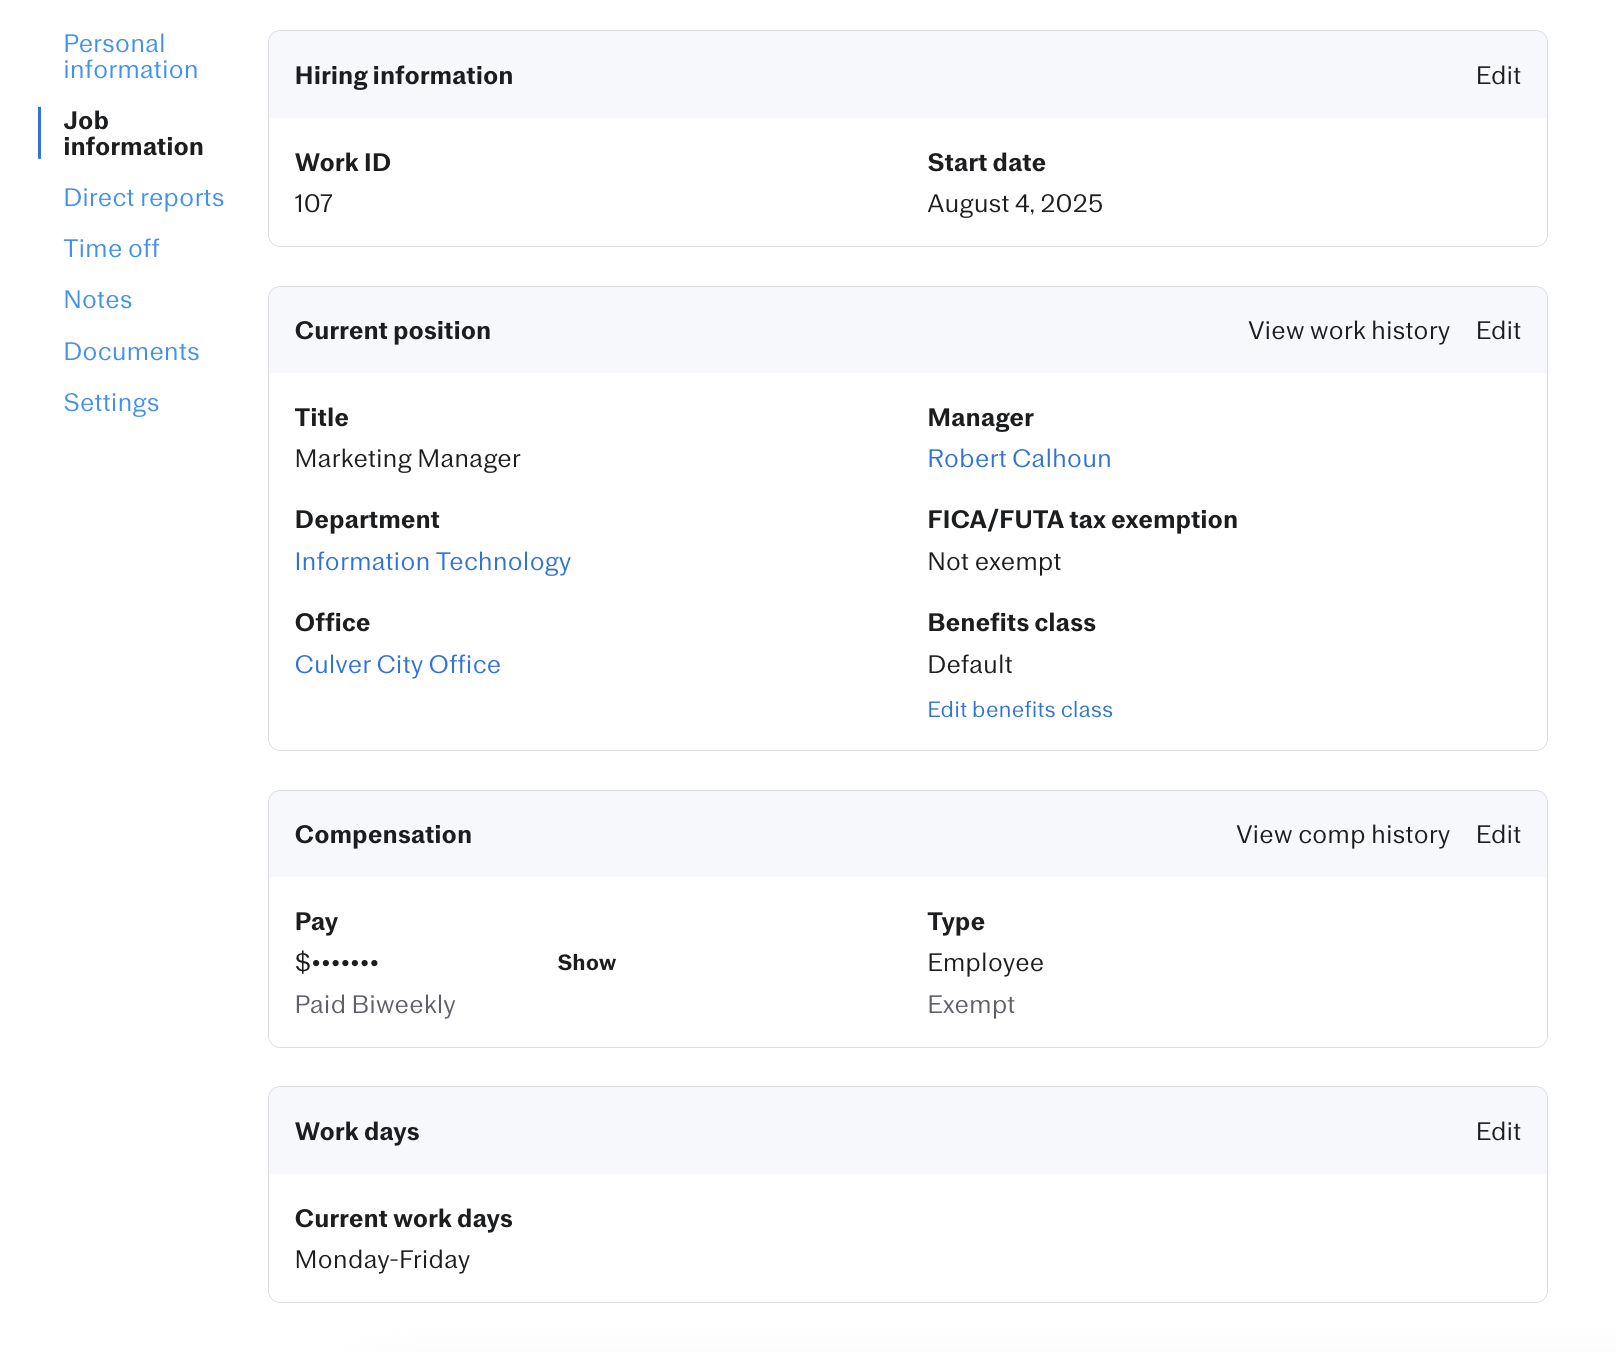Show the hidden pay amount

(586, 963)
